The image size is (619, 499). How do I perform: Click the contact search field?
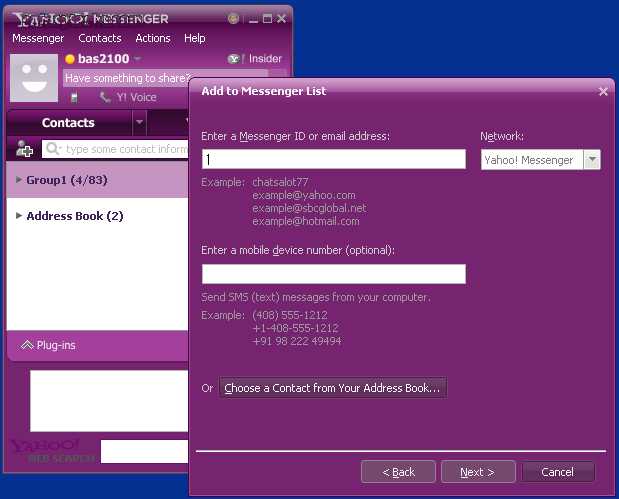[115, 149]
